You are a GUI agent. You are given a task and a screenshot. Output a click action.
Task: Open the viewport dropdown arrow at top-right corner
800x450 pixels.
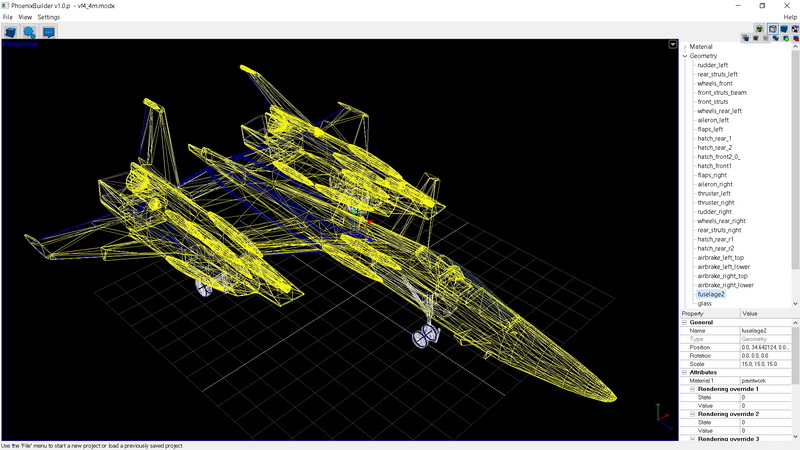pos(673,45)
